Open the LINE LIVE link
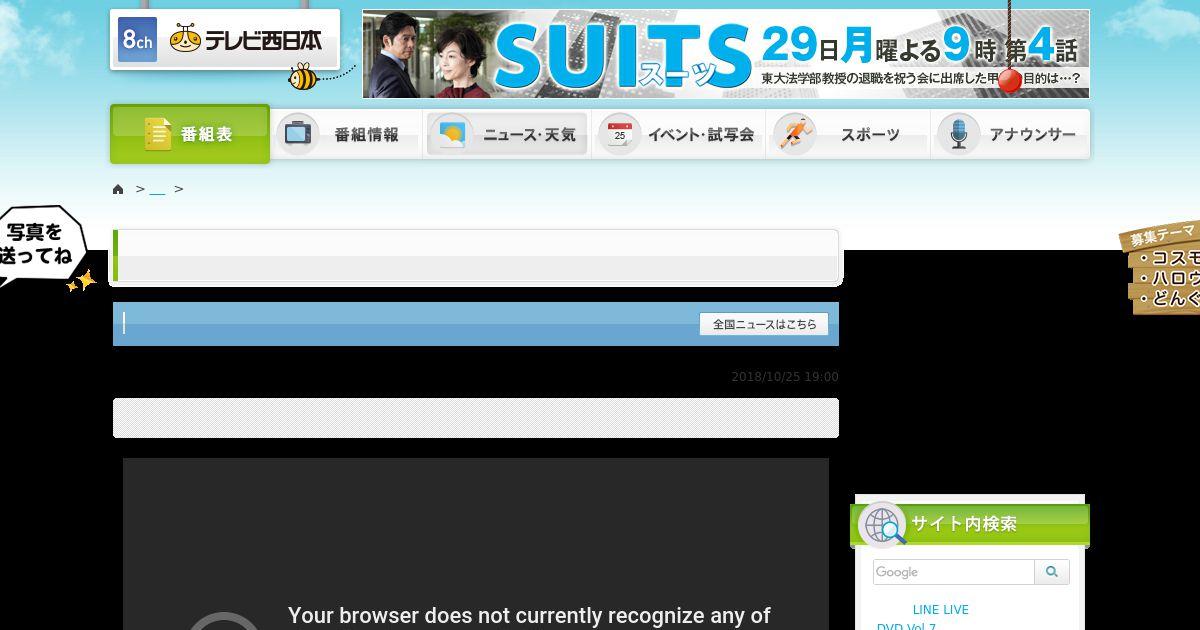The height and width of the screenshot is (630, 1200). point(940,609)
